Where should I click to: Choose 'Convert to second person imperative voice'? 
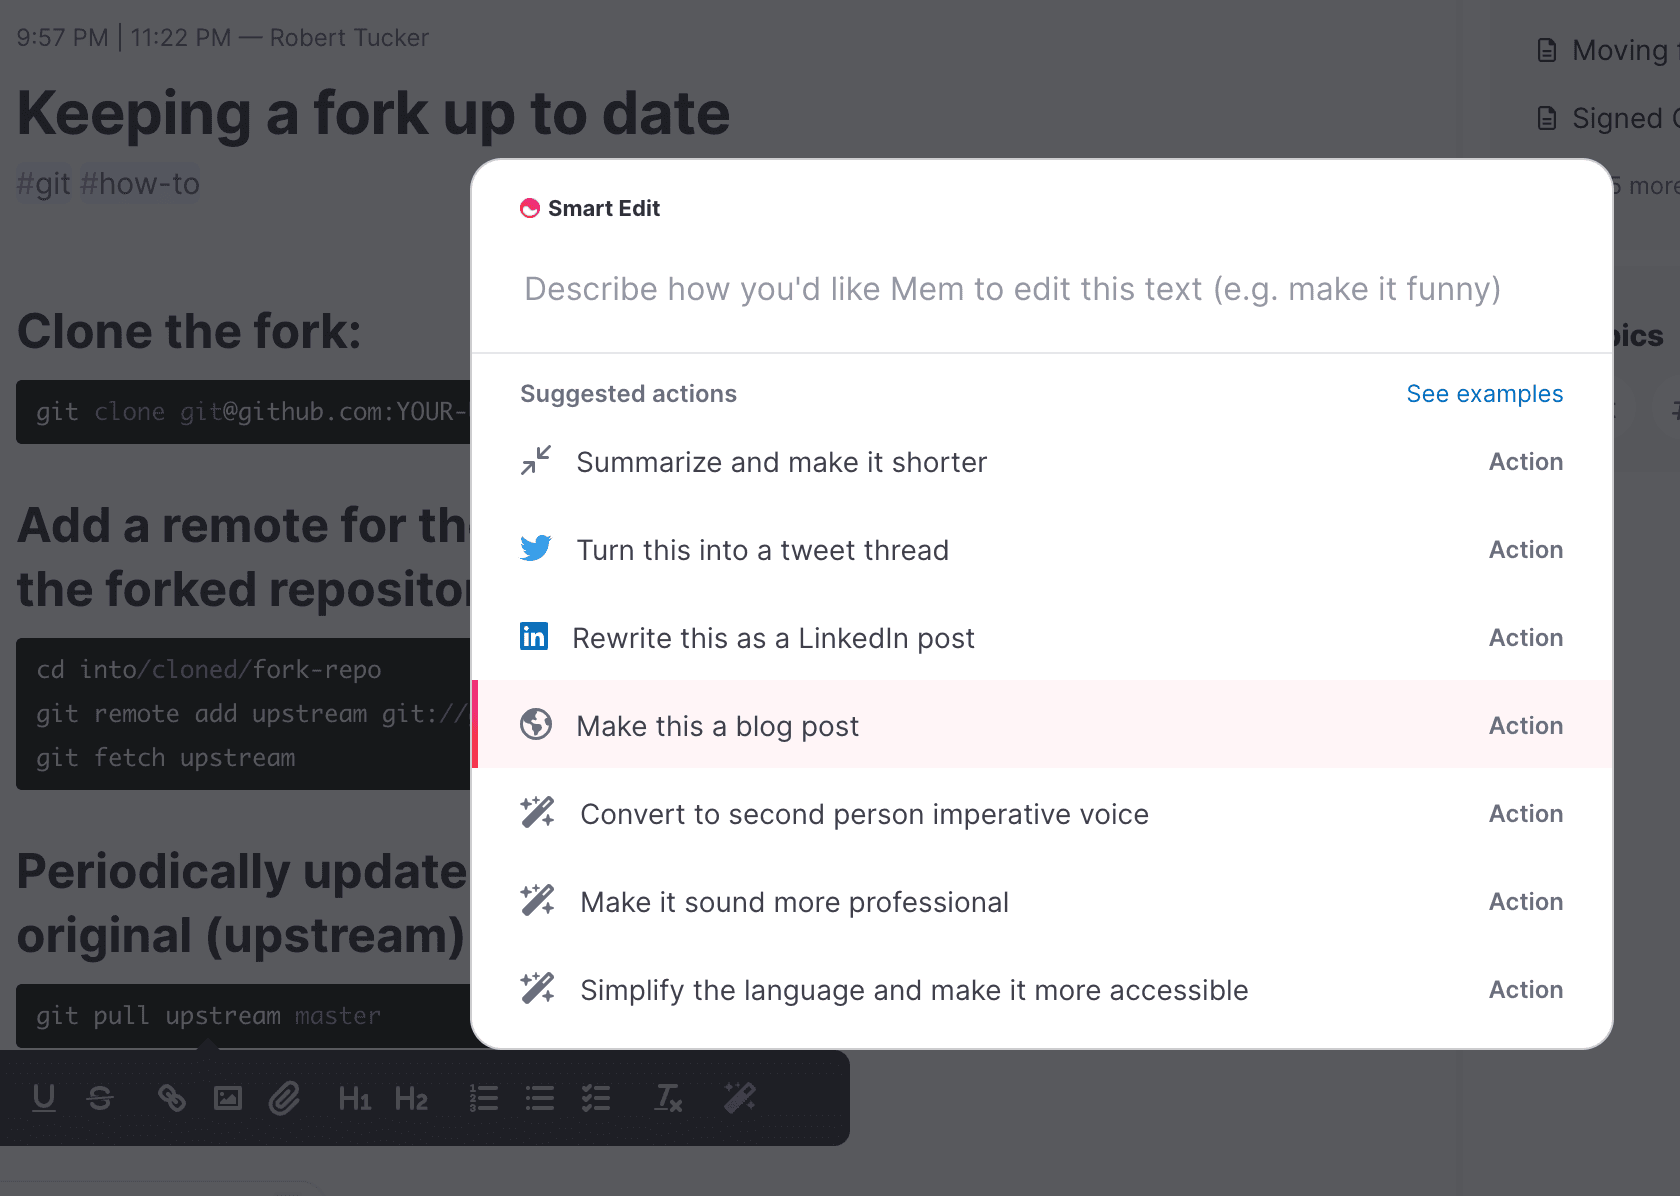[864, 813]
